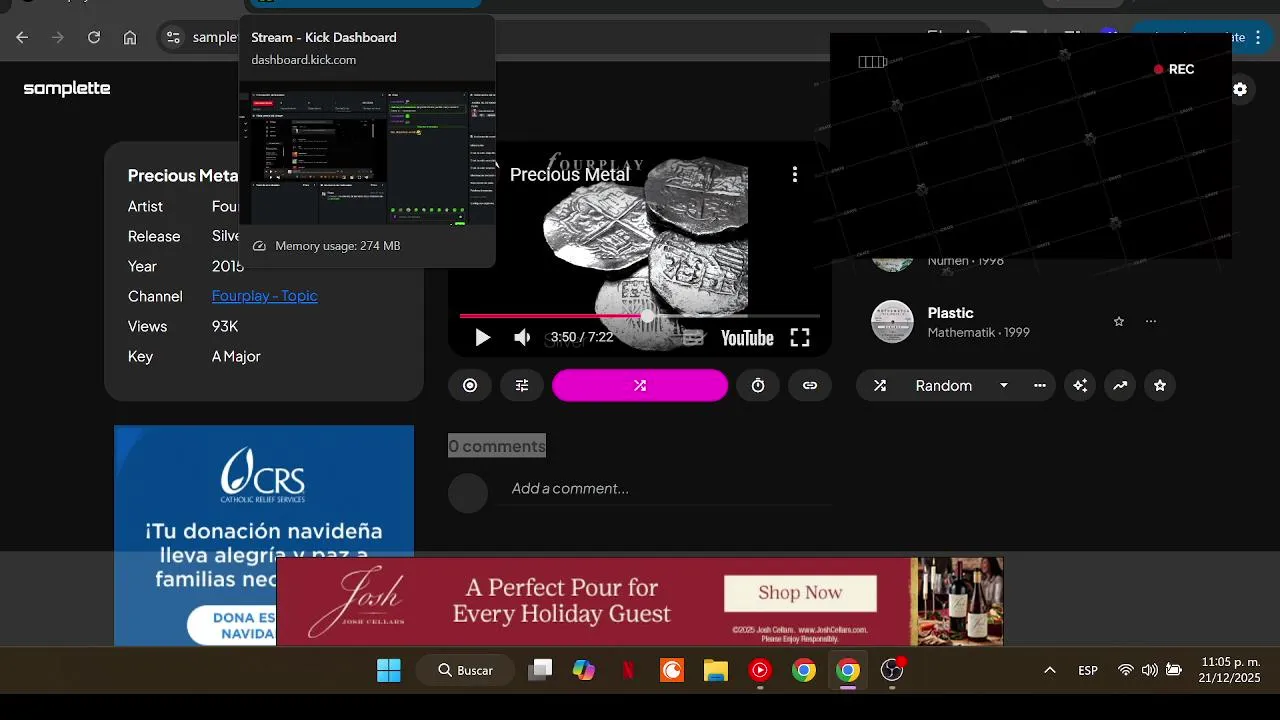Image resolution: width=1280 pixels, height=720 pixels.
Task: Click the 0 comments heading
Action: (497, 446)
